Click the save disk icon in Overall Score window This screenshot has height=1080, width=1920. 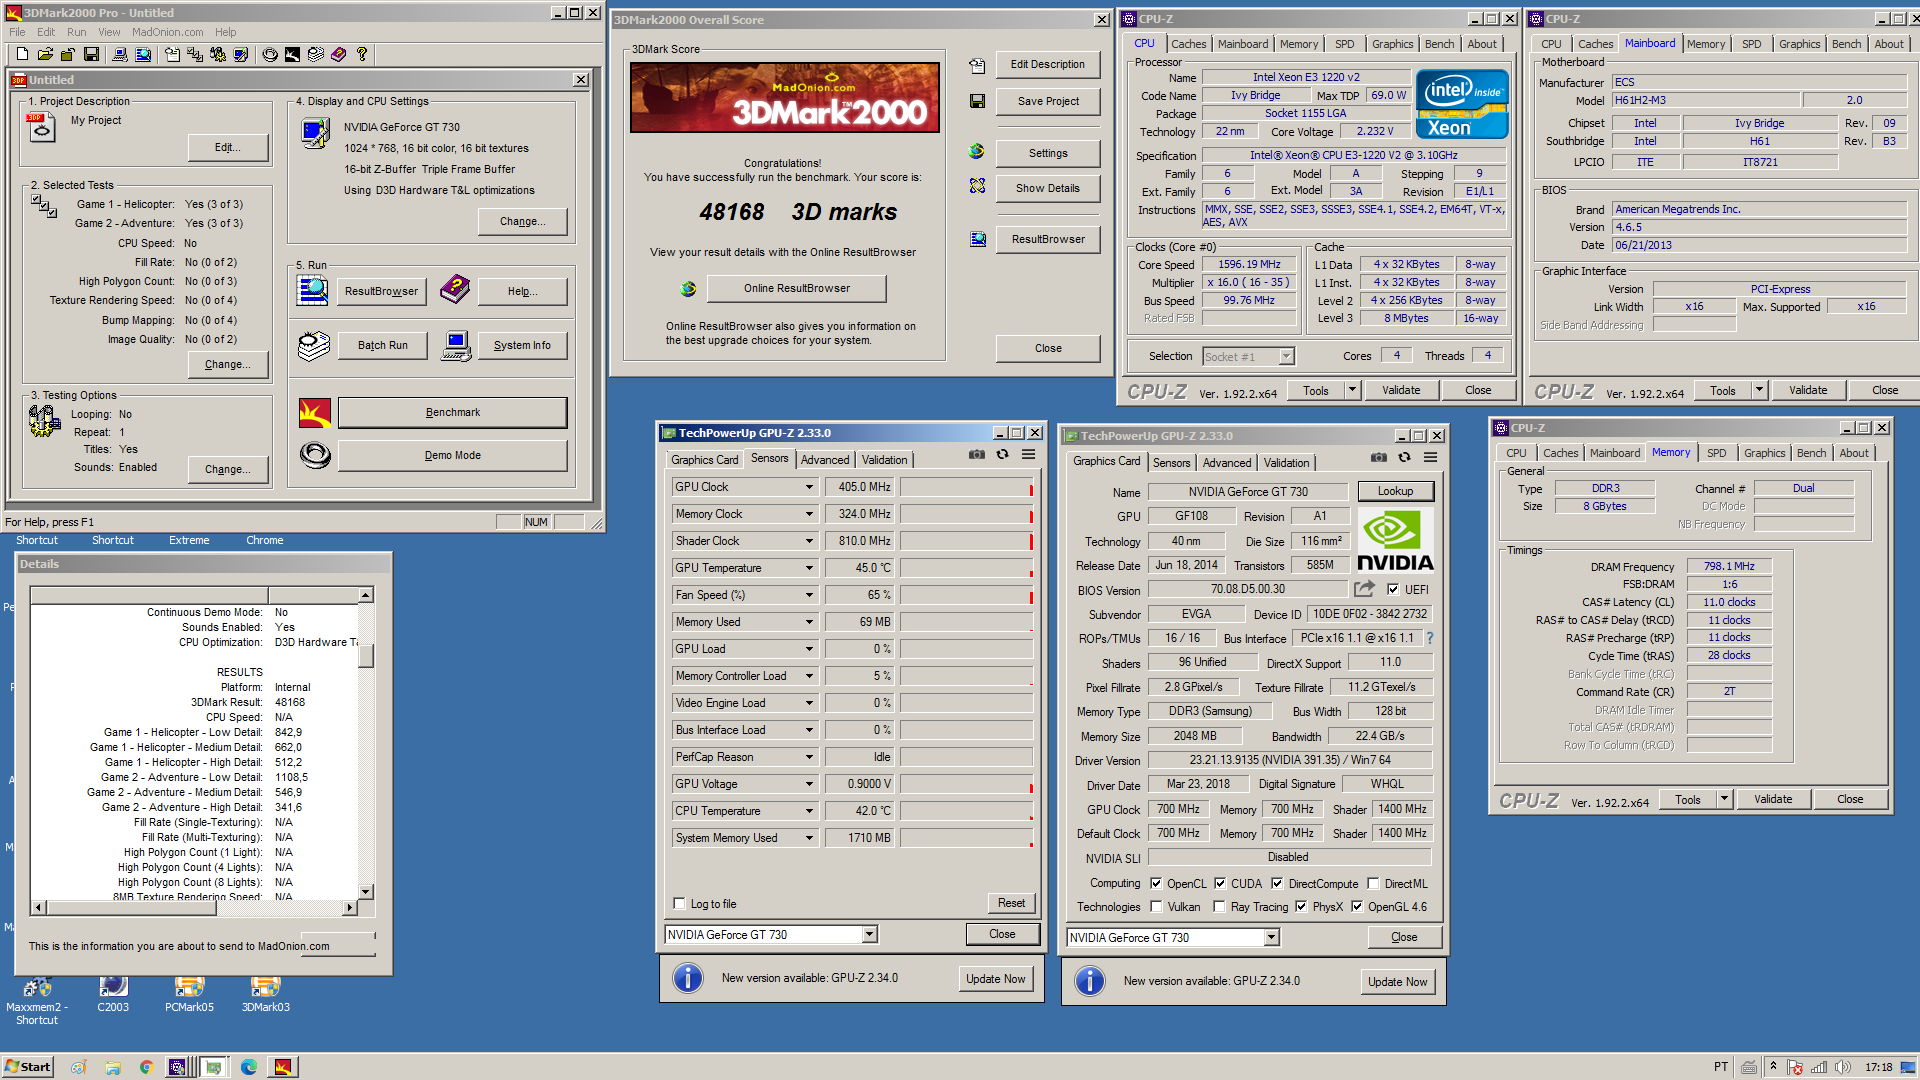click(977, 101)
